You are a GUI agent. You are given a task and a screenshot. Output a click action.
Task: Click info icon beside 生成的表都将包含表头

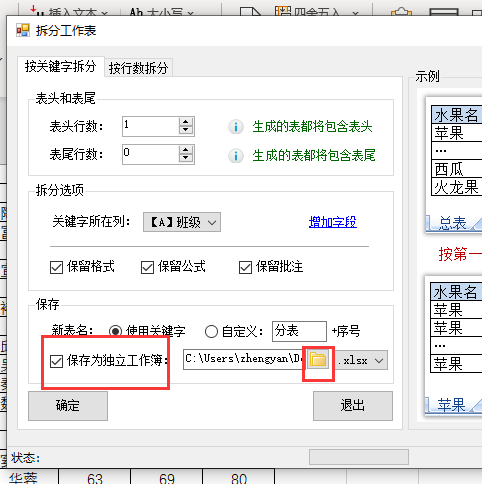click(236, 127)
